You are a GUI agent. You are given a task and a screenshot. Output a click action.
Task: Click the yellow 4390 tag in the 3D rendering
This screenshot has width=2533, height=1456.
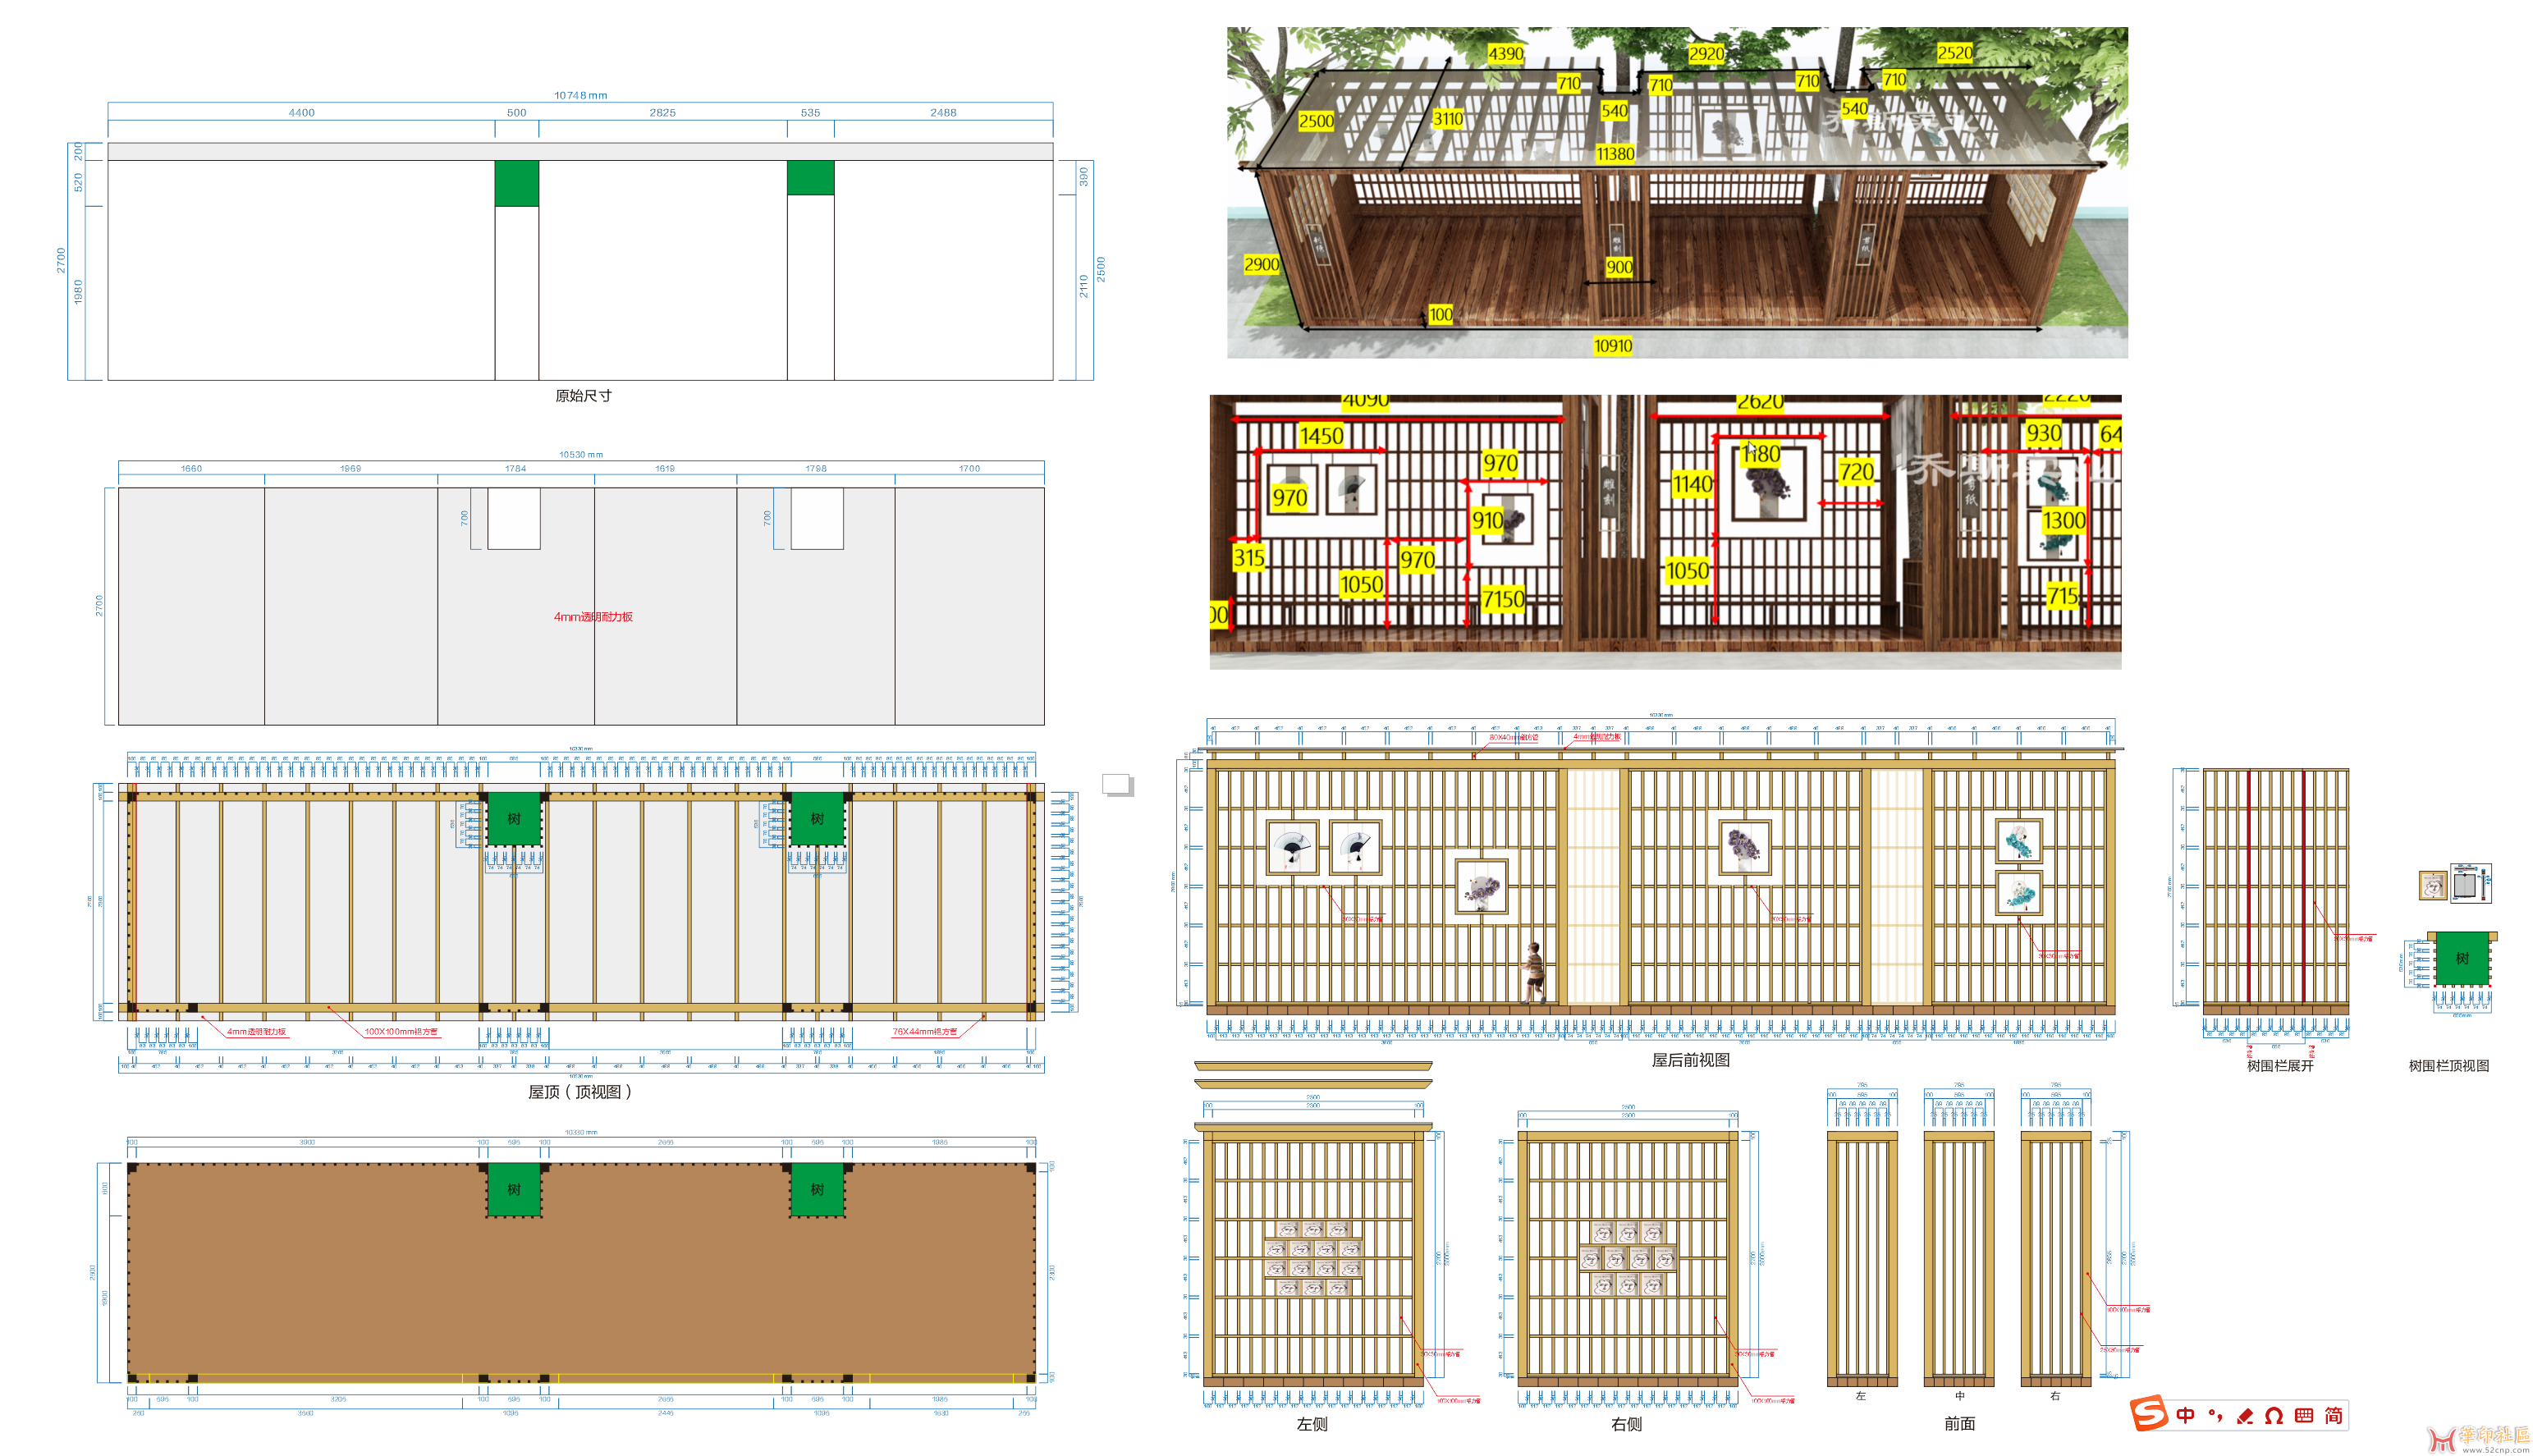pos(1505,54)
